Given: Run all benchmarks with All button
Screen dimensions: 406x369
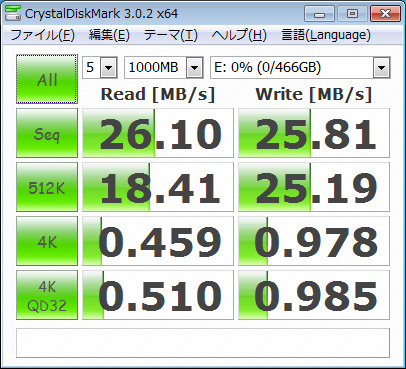Looking at the screenshot, I should click(x=47, y=79).
